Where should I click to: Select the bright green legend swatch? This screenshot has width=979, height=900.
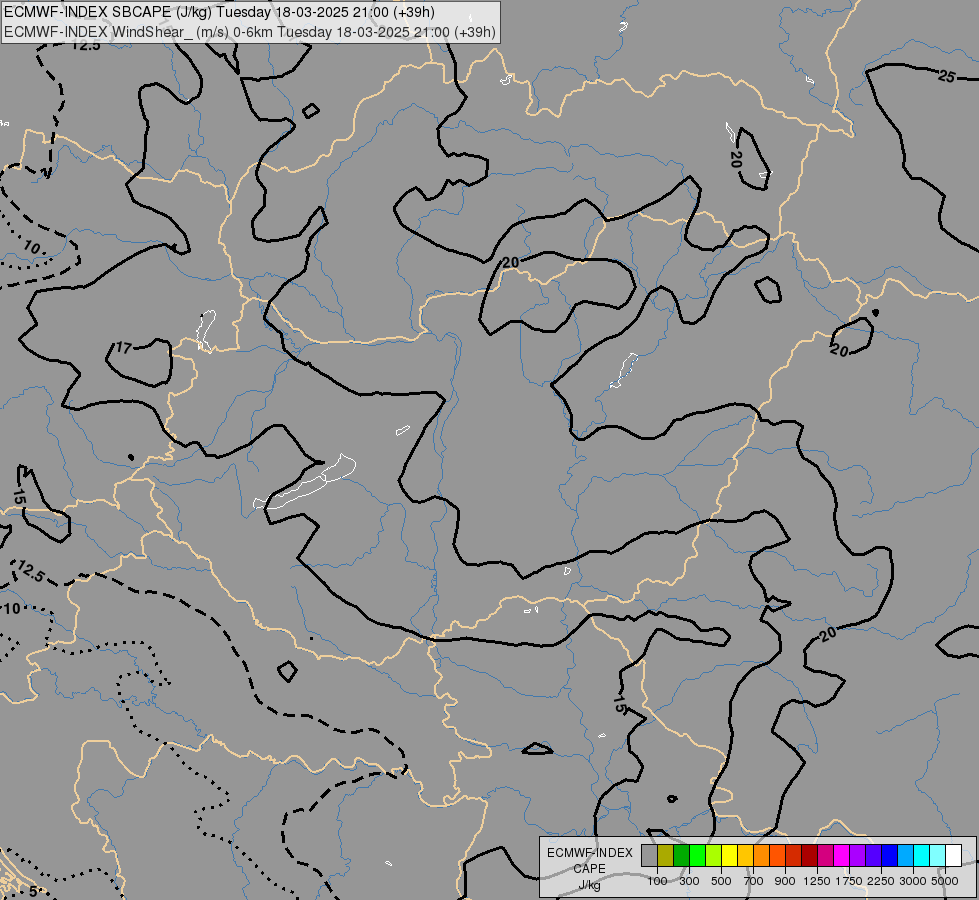coord(697,855)
